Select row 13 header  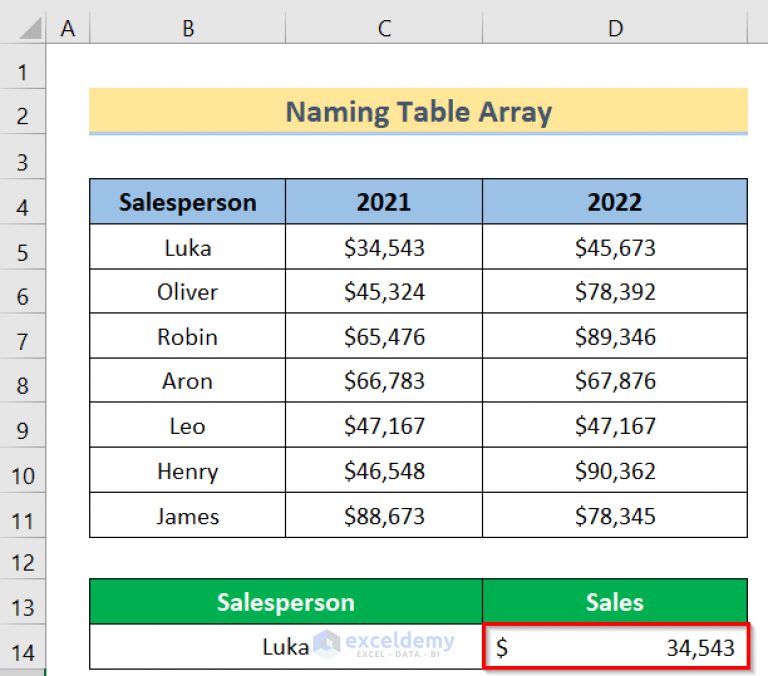(x=23, y=602)
